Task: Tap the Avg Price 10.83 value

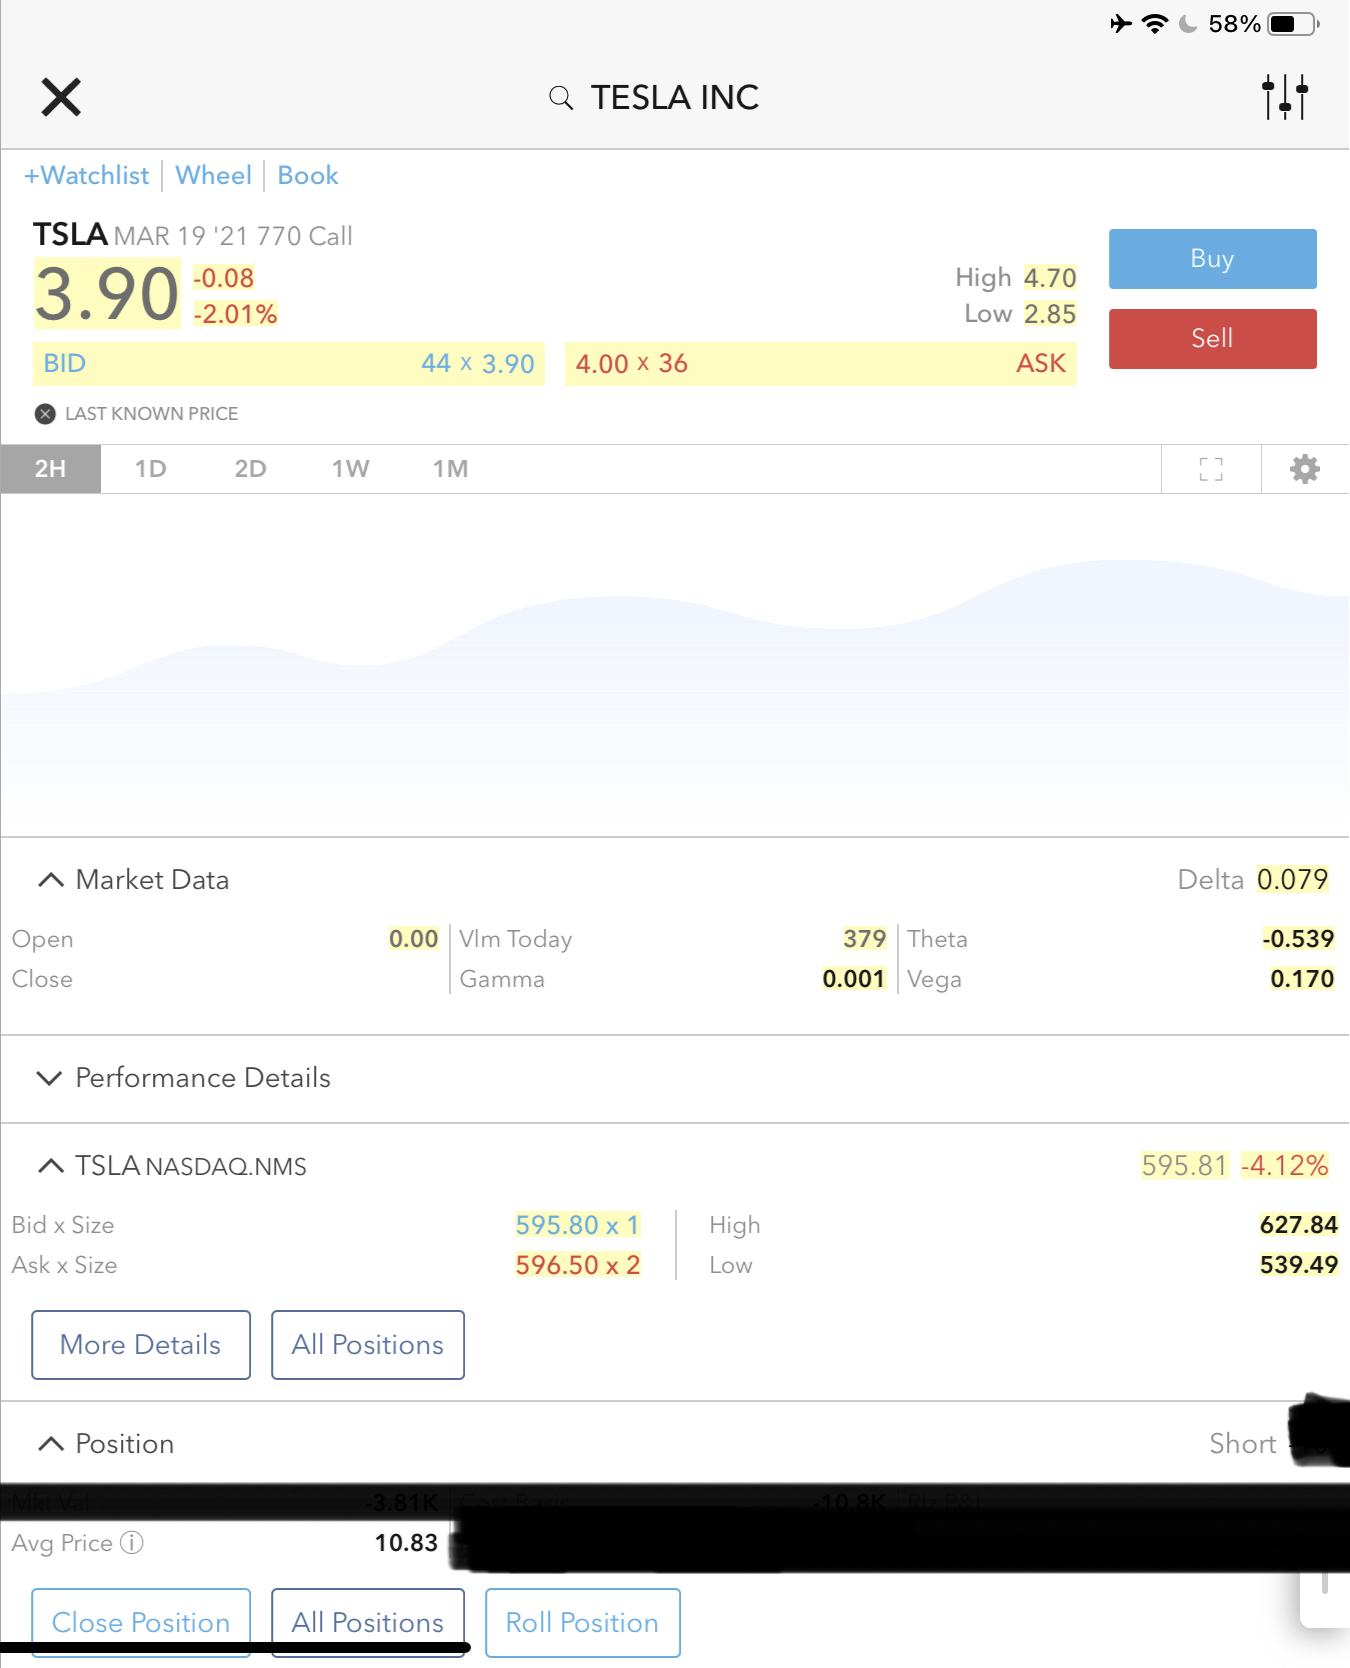Action: 406,1543
